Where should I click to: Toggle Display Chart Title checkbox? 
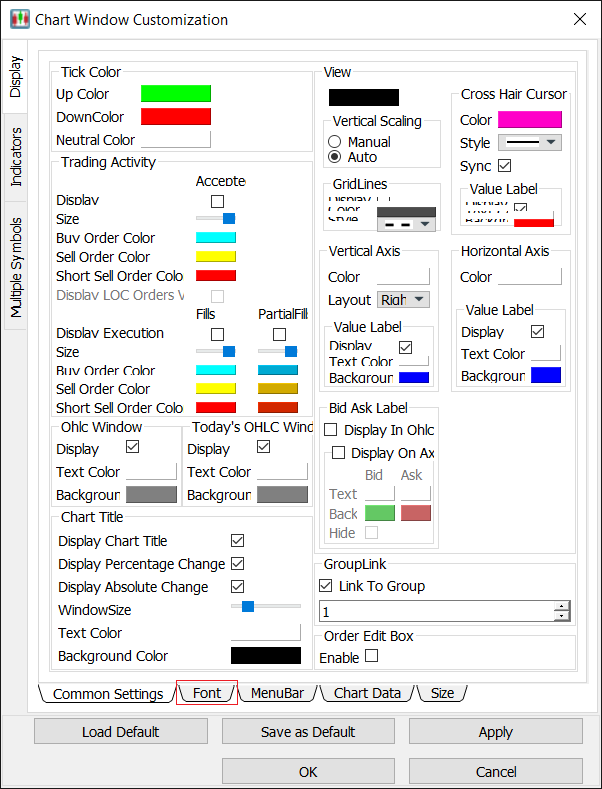(237, 541)
